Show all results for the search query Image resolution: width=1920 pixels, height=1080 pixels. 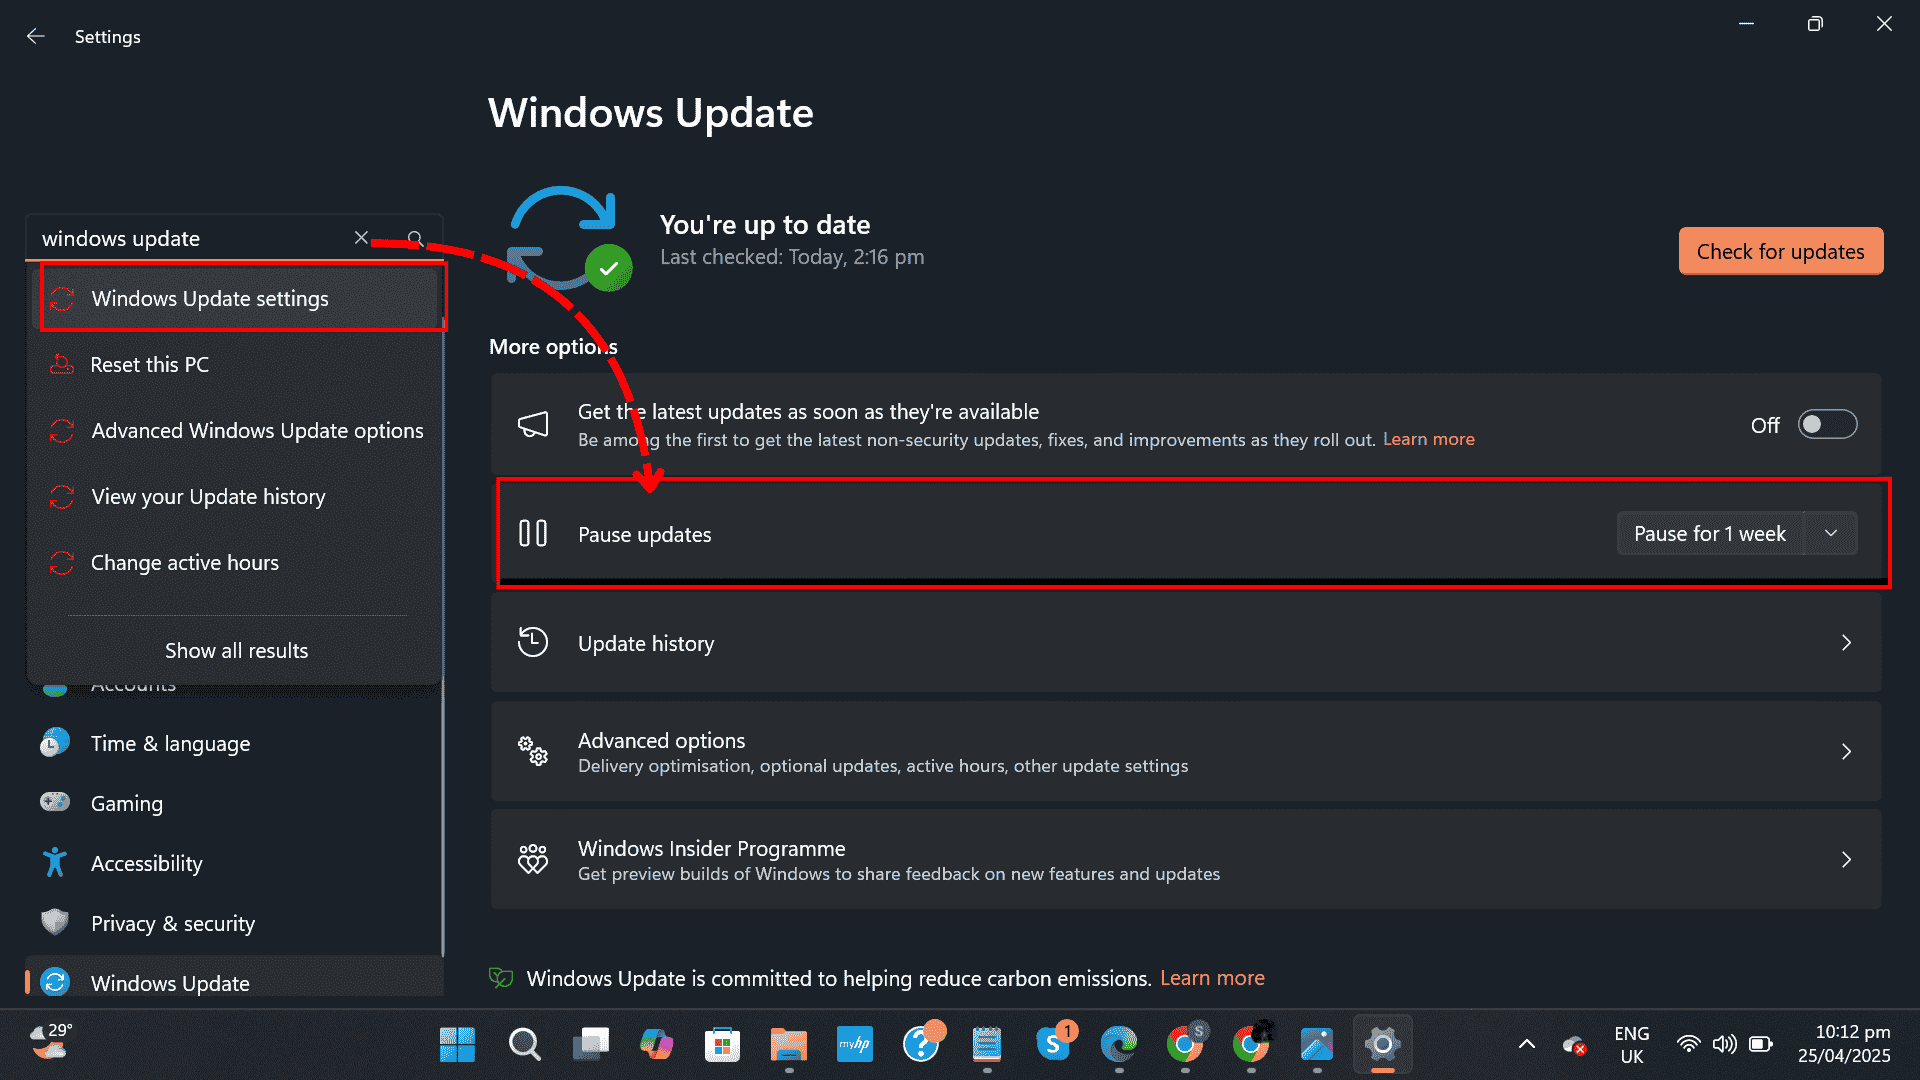236,650
